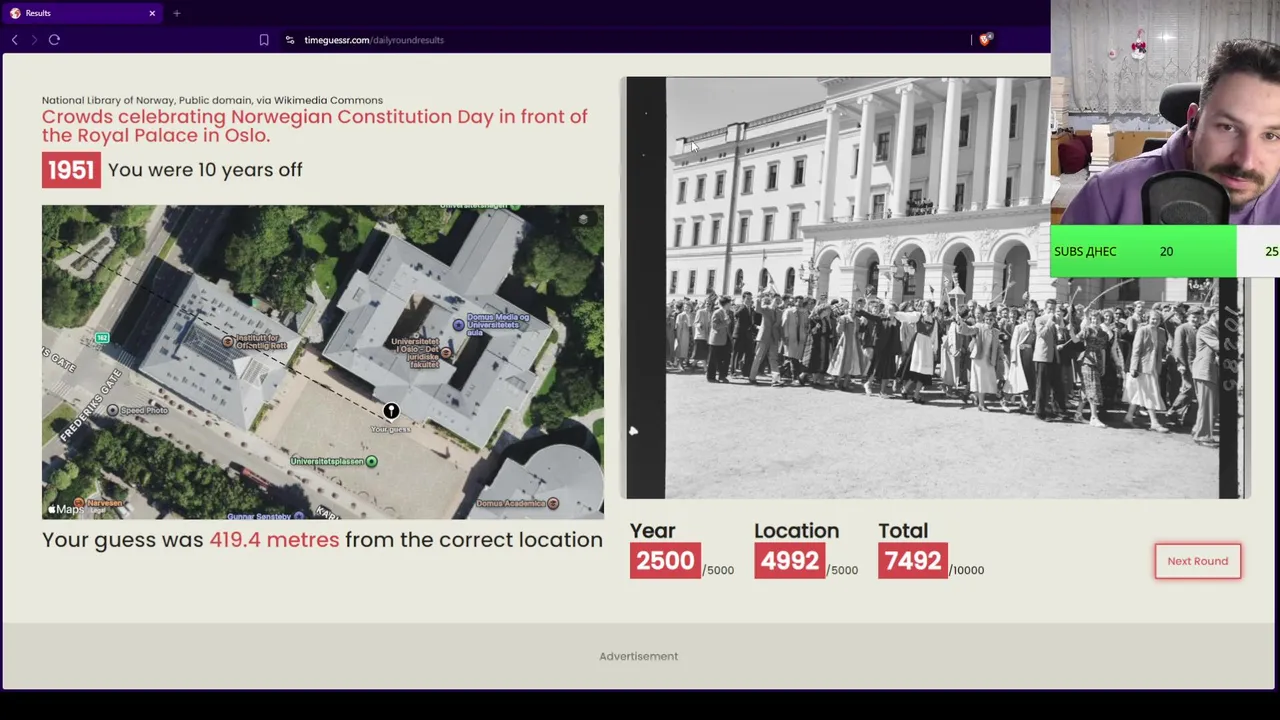Image resolution: width=1280 pixels, height=720 pixels.
Task: Click the Next Round button
Action: [x=1197, y=561]
